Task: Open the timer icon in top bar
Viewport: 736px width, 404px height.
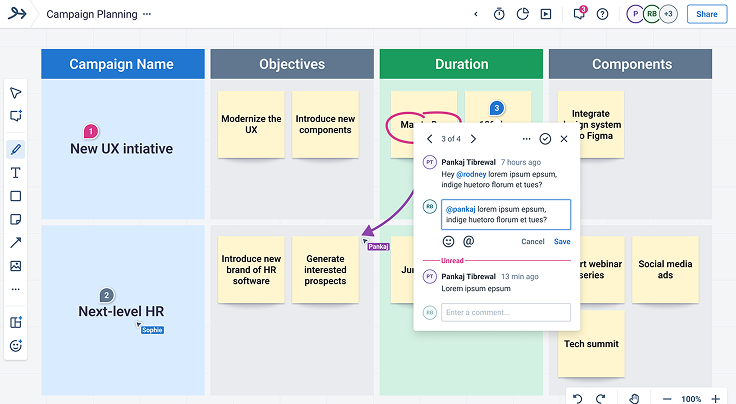Action: pos(499,14)
